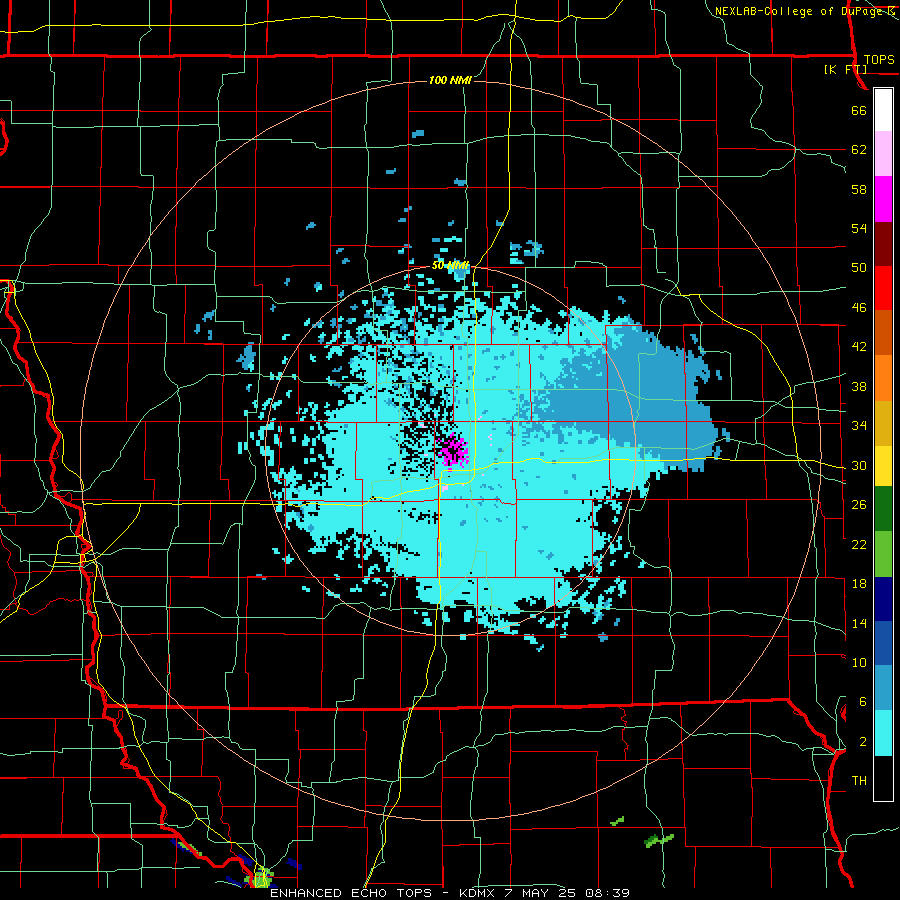Click the magenta echo top cluster at radar center
Viewport: 900px width, 900px height.
pyautogui.click(x=453, y=449)
